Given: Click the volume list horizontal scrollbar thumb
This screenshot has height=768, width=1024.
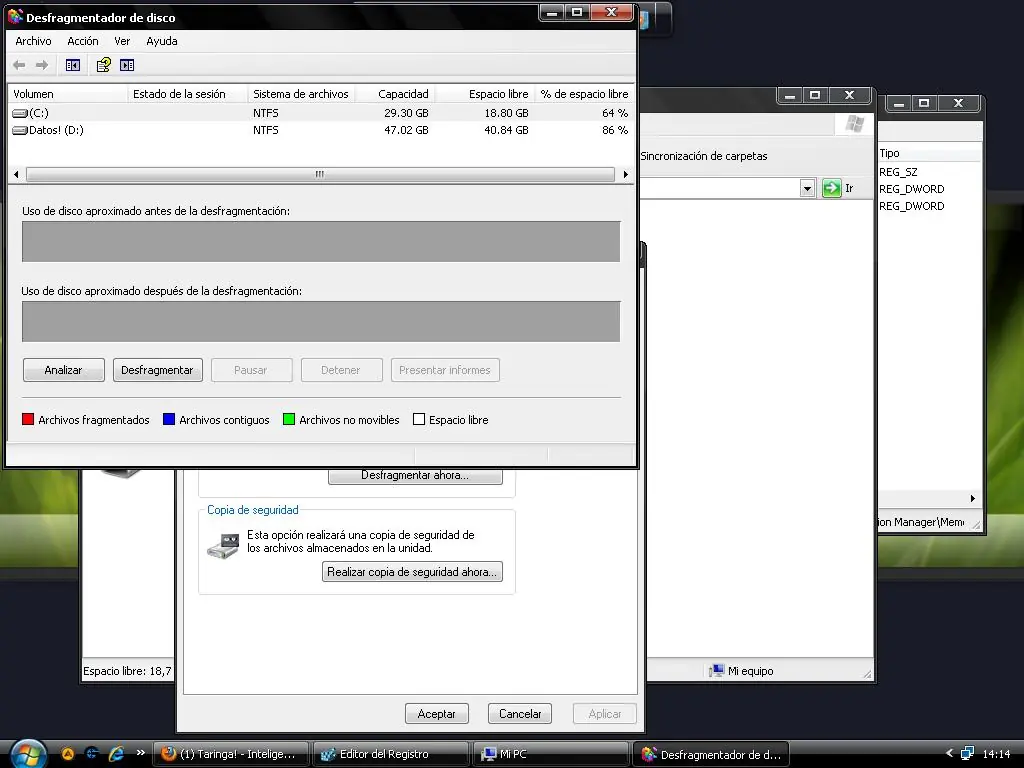Looking at the screenshot, I should pos(319,174).
